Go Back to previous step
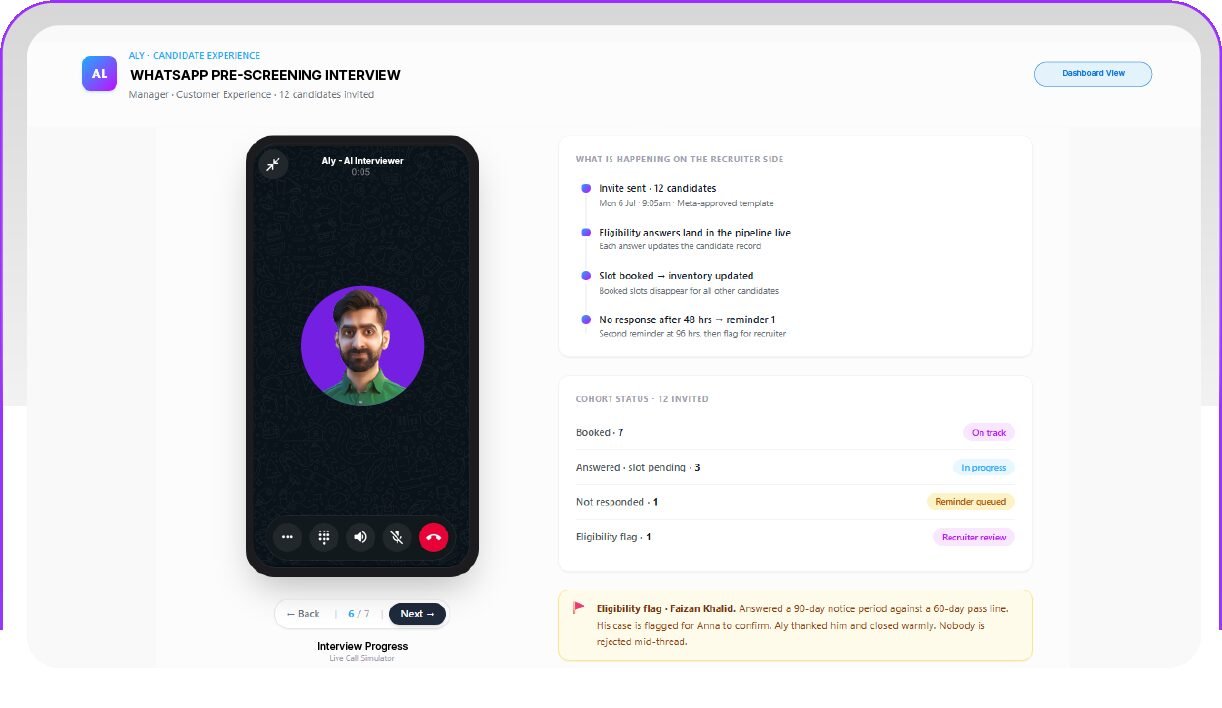1222x708 pixels. (x=303, y=614)
